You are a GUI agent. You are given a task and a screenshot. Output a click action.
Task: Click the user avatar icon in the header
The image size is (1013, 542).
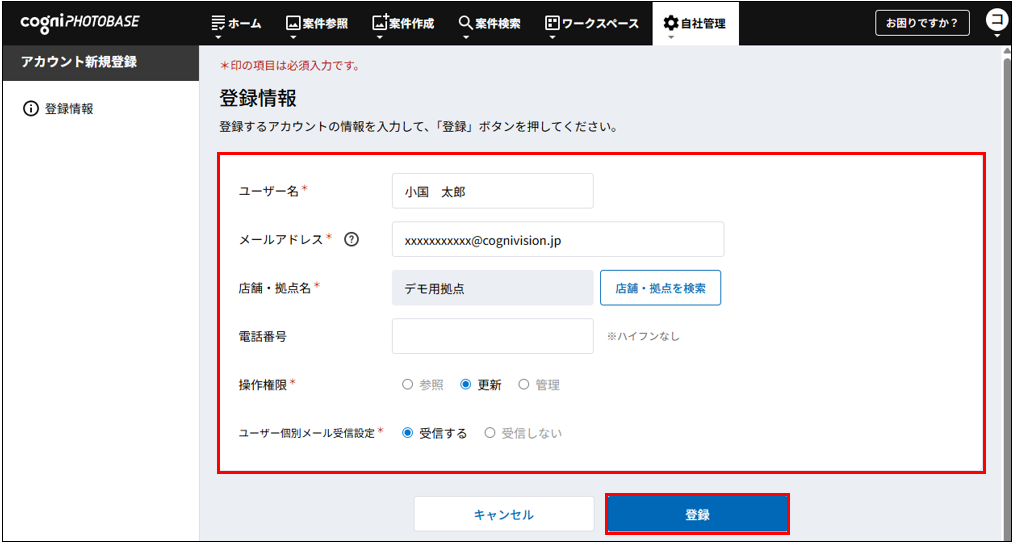click(996, 19)
